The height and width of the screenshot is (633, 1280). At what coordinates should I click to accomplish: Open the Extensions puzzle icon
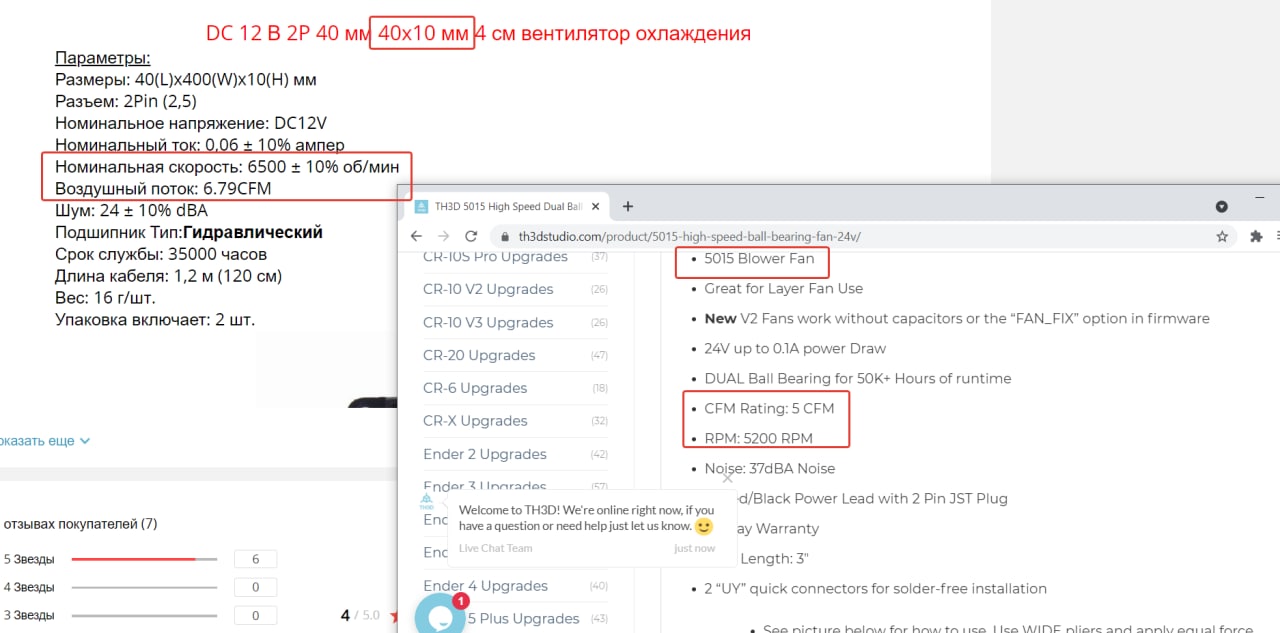[x=1257, y=237]
